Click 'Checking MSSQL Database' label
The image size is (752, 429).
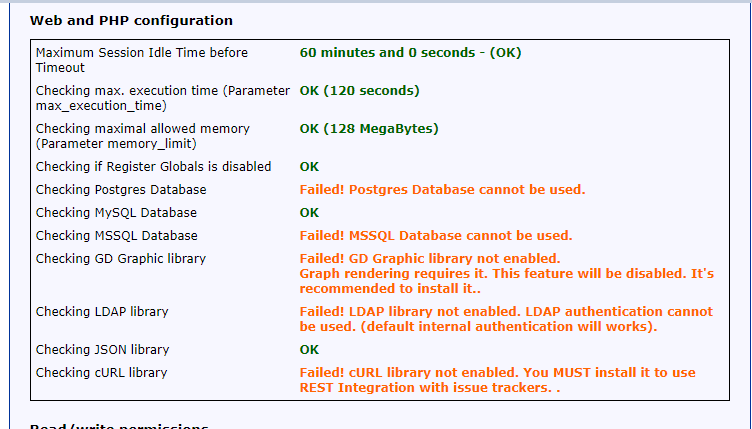tap(117, 235)
